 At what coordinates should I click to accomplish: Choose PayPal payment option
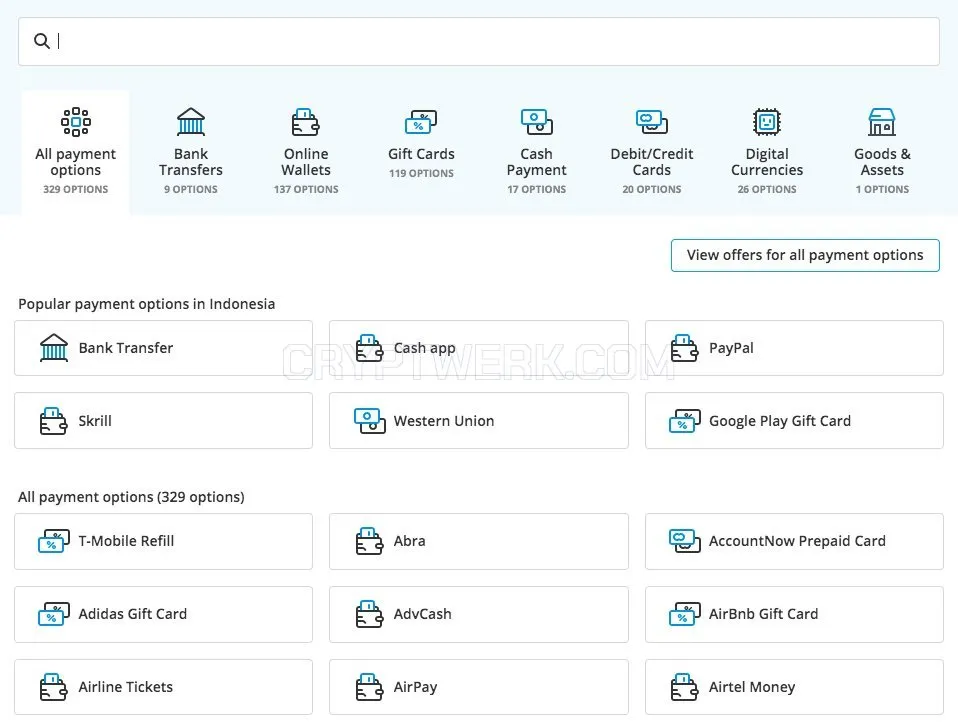(794, 348)
